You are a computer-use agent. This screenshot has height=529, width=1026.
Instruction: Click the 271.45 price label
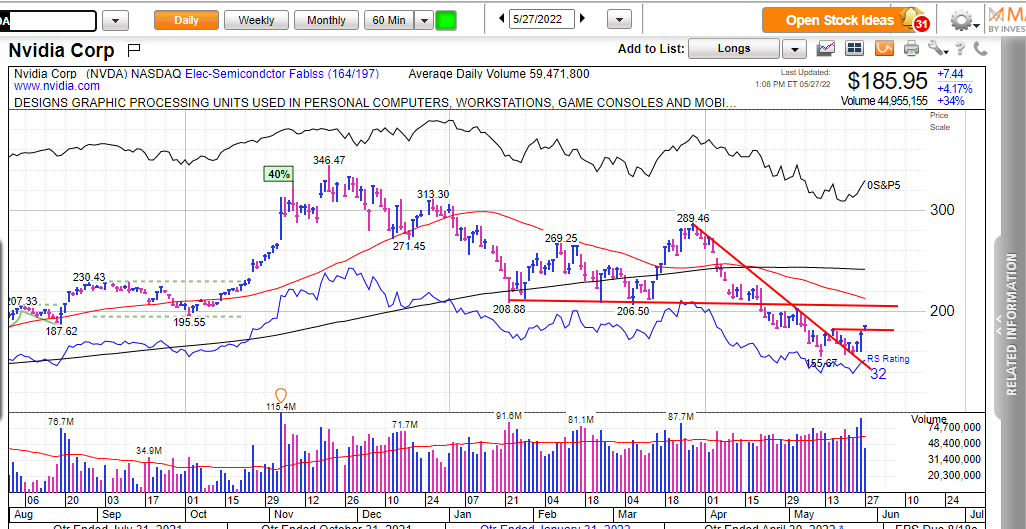click(x=409, y=246)
